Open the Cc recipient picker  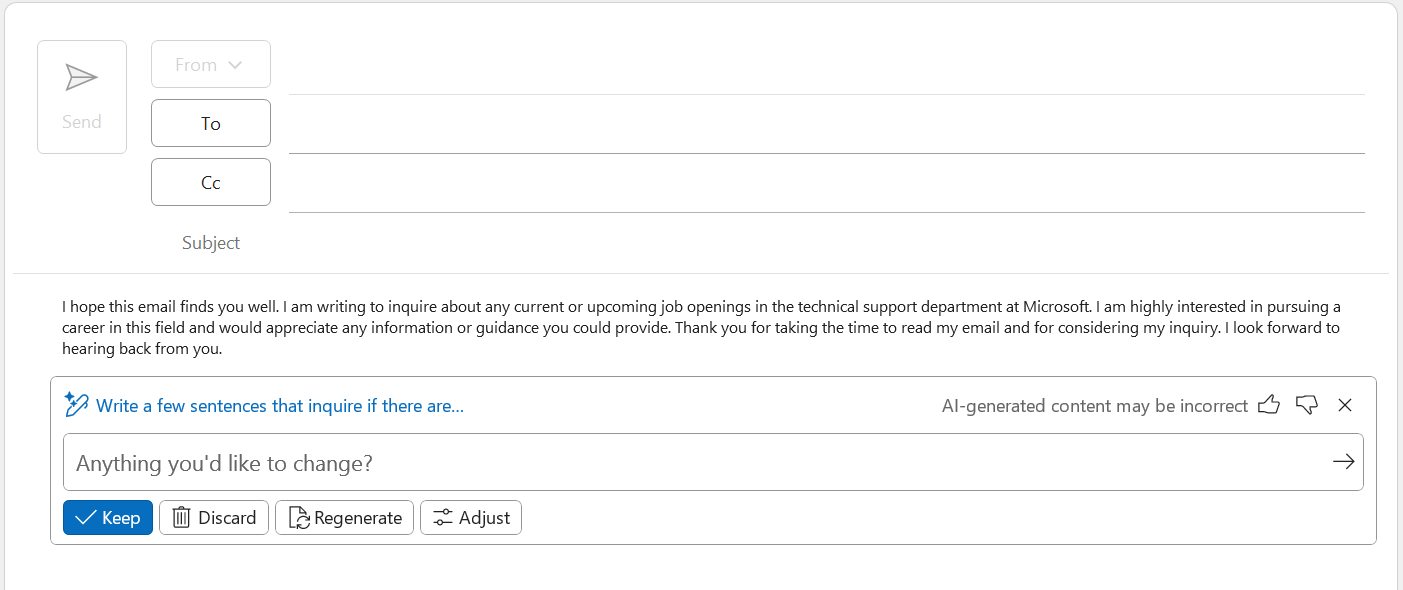[x=210, y=181]
